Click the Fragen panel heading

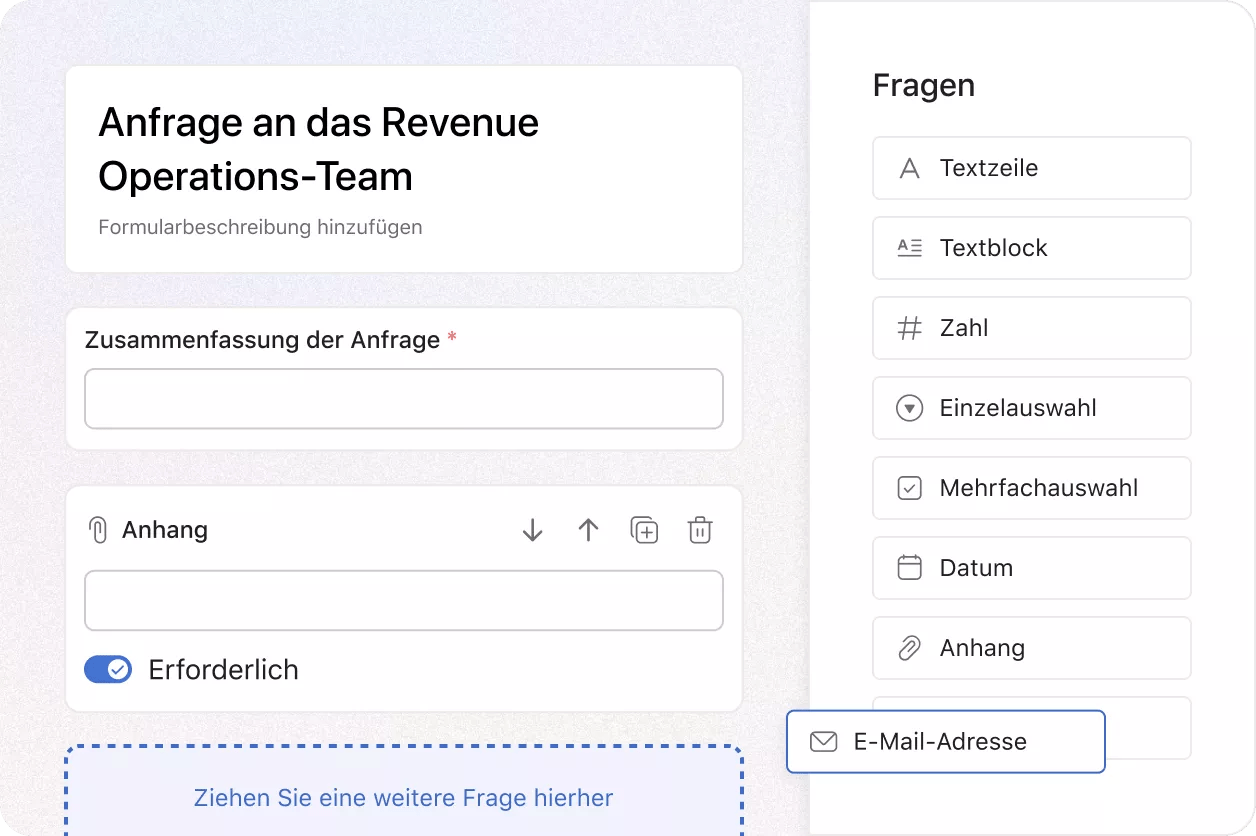[924, 86]
